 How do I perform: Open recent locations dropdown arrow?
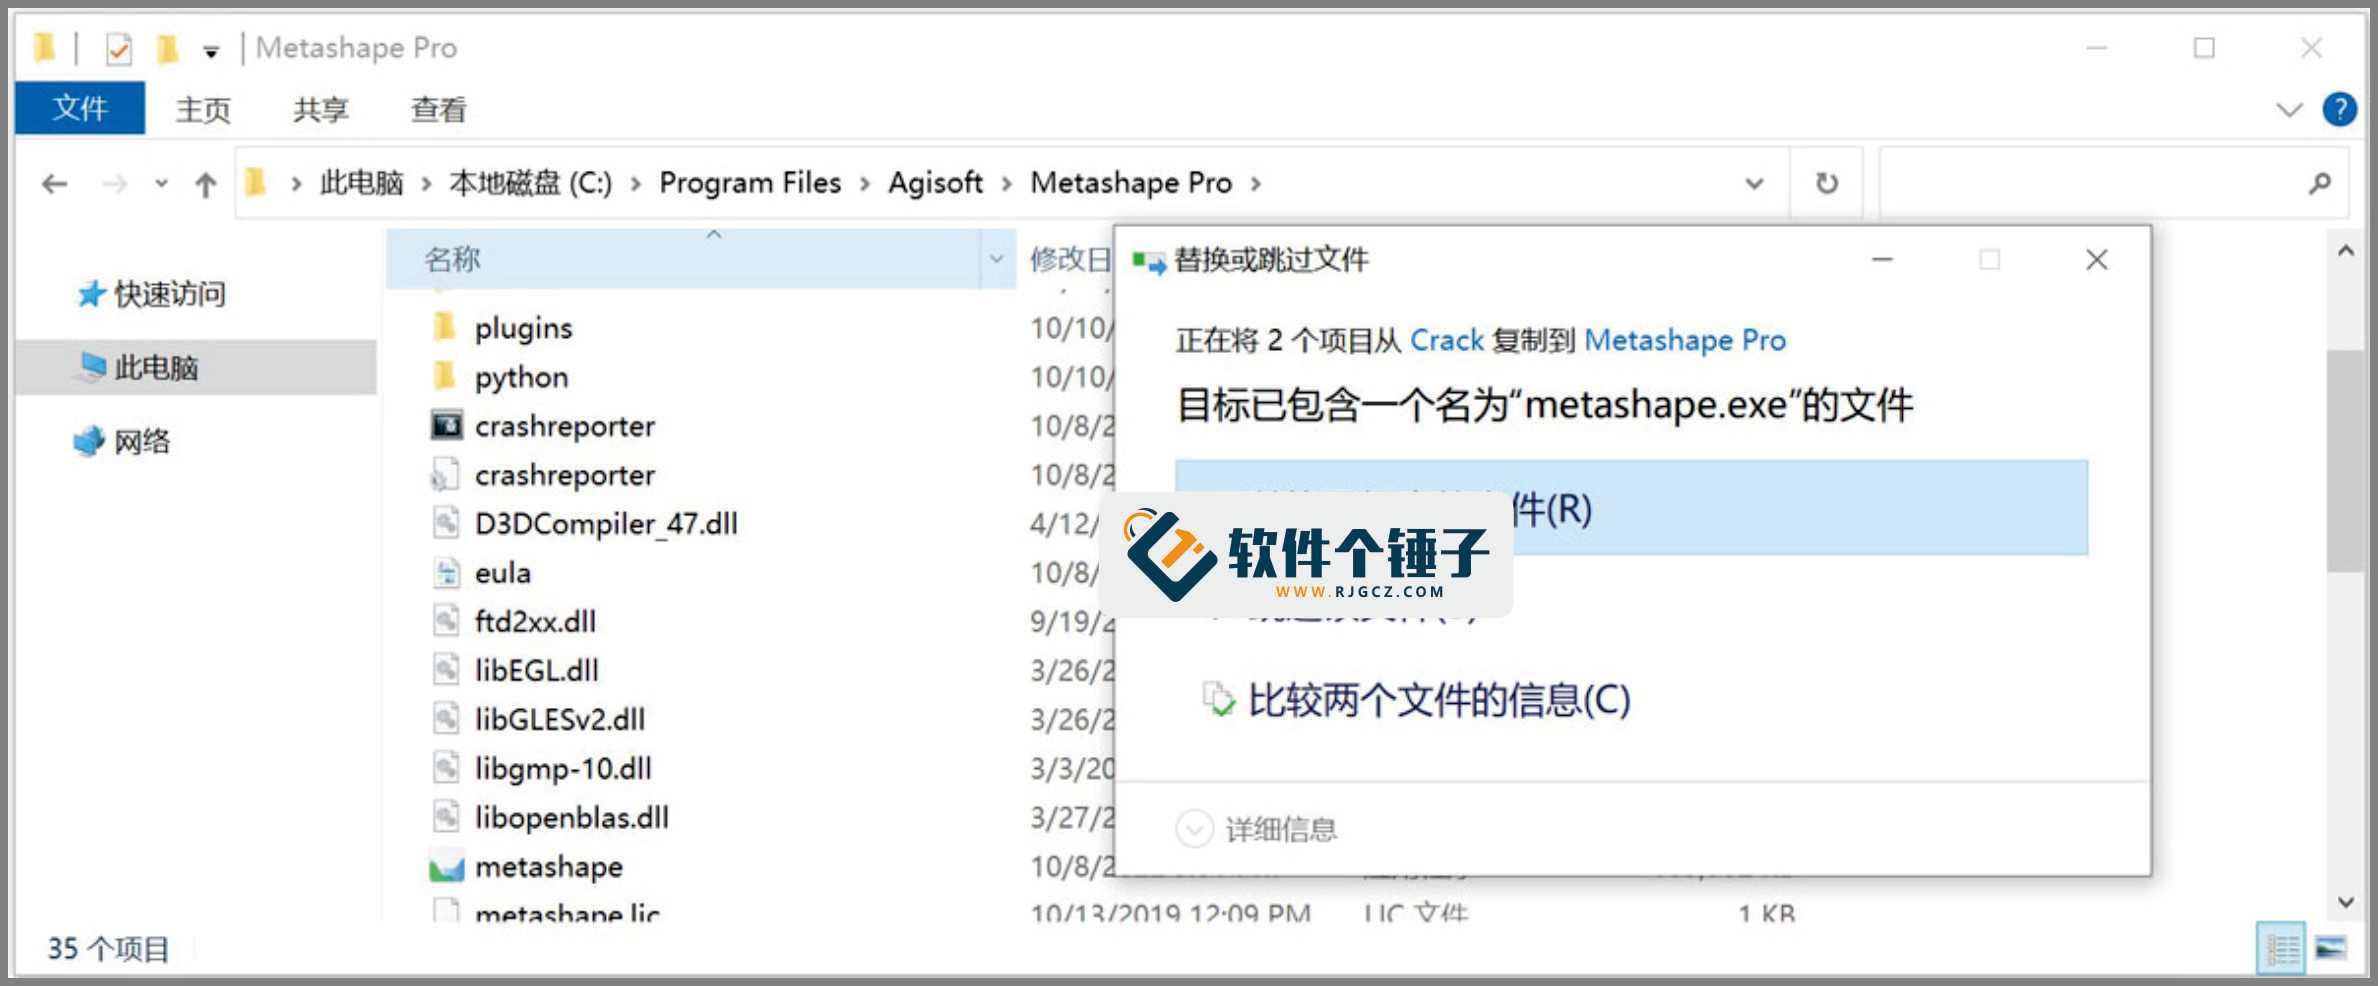point(161,184)
